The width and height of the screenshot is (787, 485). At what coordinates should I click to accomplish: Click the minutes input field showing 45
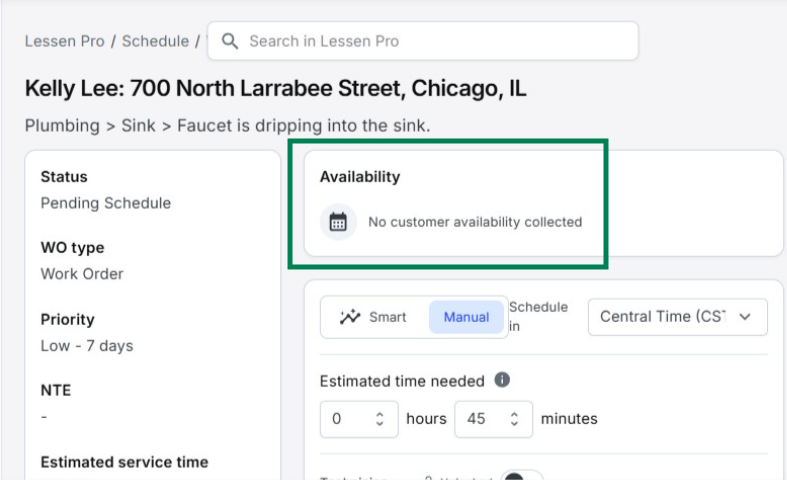click(480, 419)
